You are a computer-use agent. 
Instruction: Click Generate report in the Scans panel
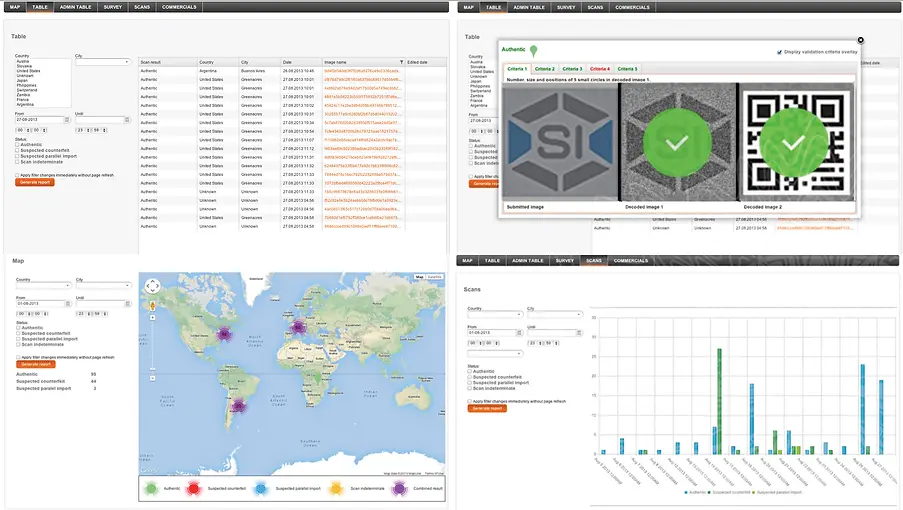click(487, 408)
